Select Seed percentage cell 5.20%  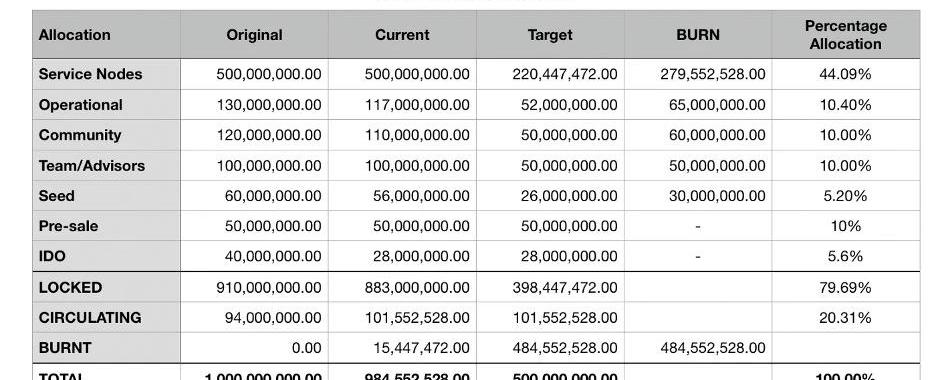tap(845, 196)
